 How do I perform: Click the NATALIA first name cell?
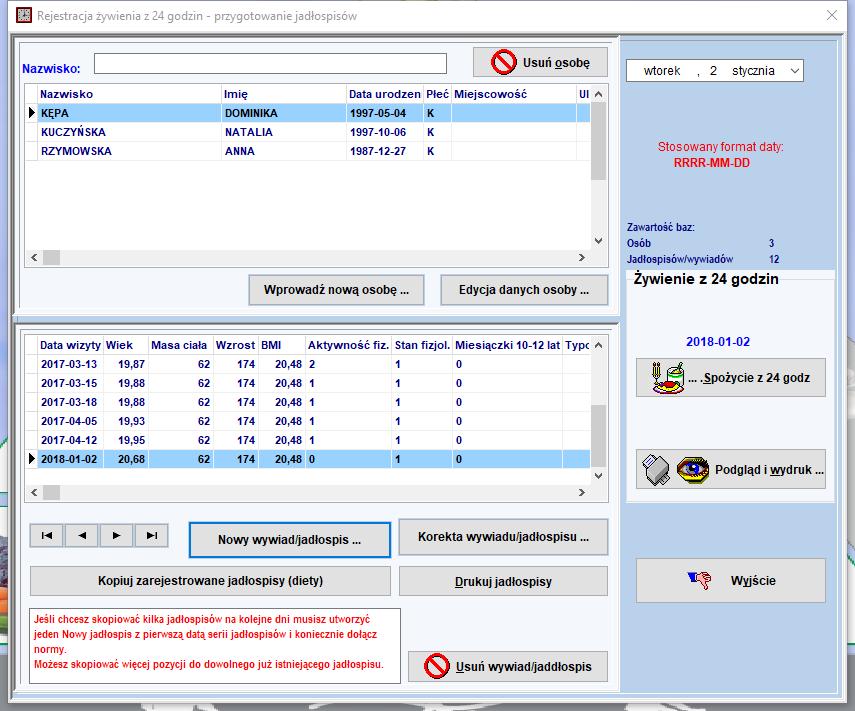(x=284, y=132)
